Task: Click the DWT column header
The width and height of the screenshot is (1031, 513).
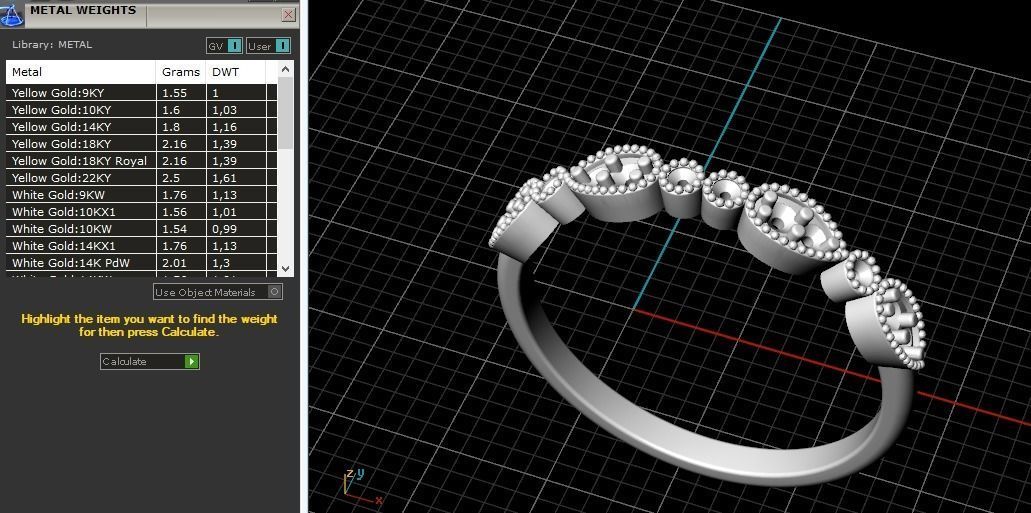Action: click(236, 72)
